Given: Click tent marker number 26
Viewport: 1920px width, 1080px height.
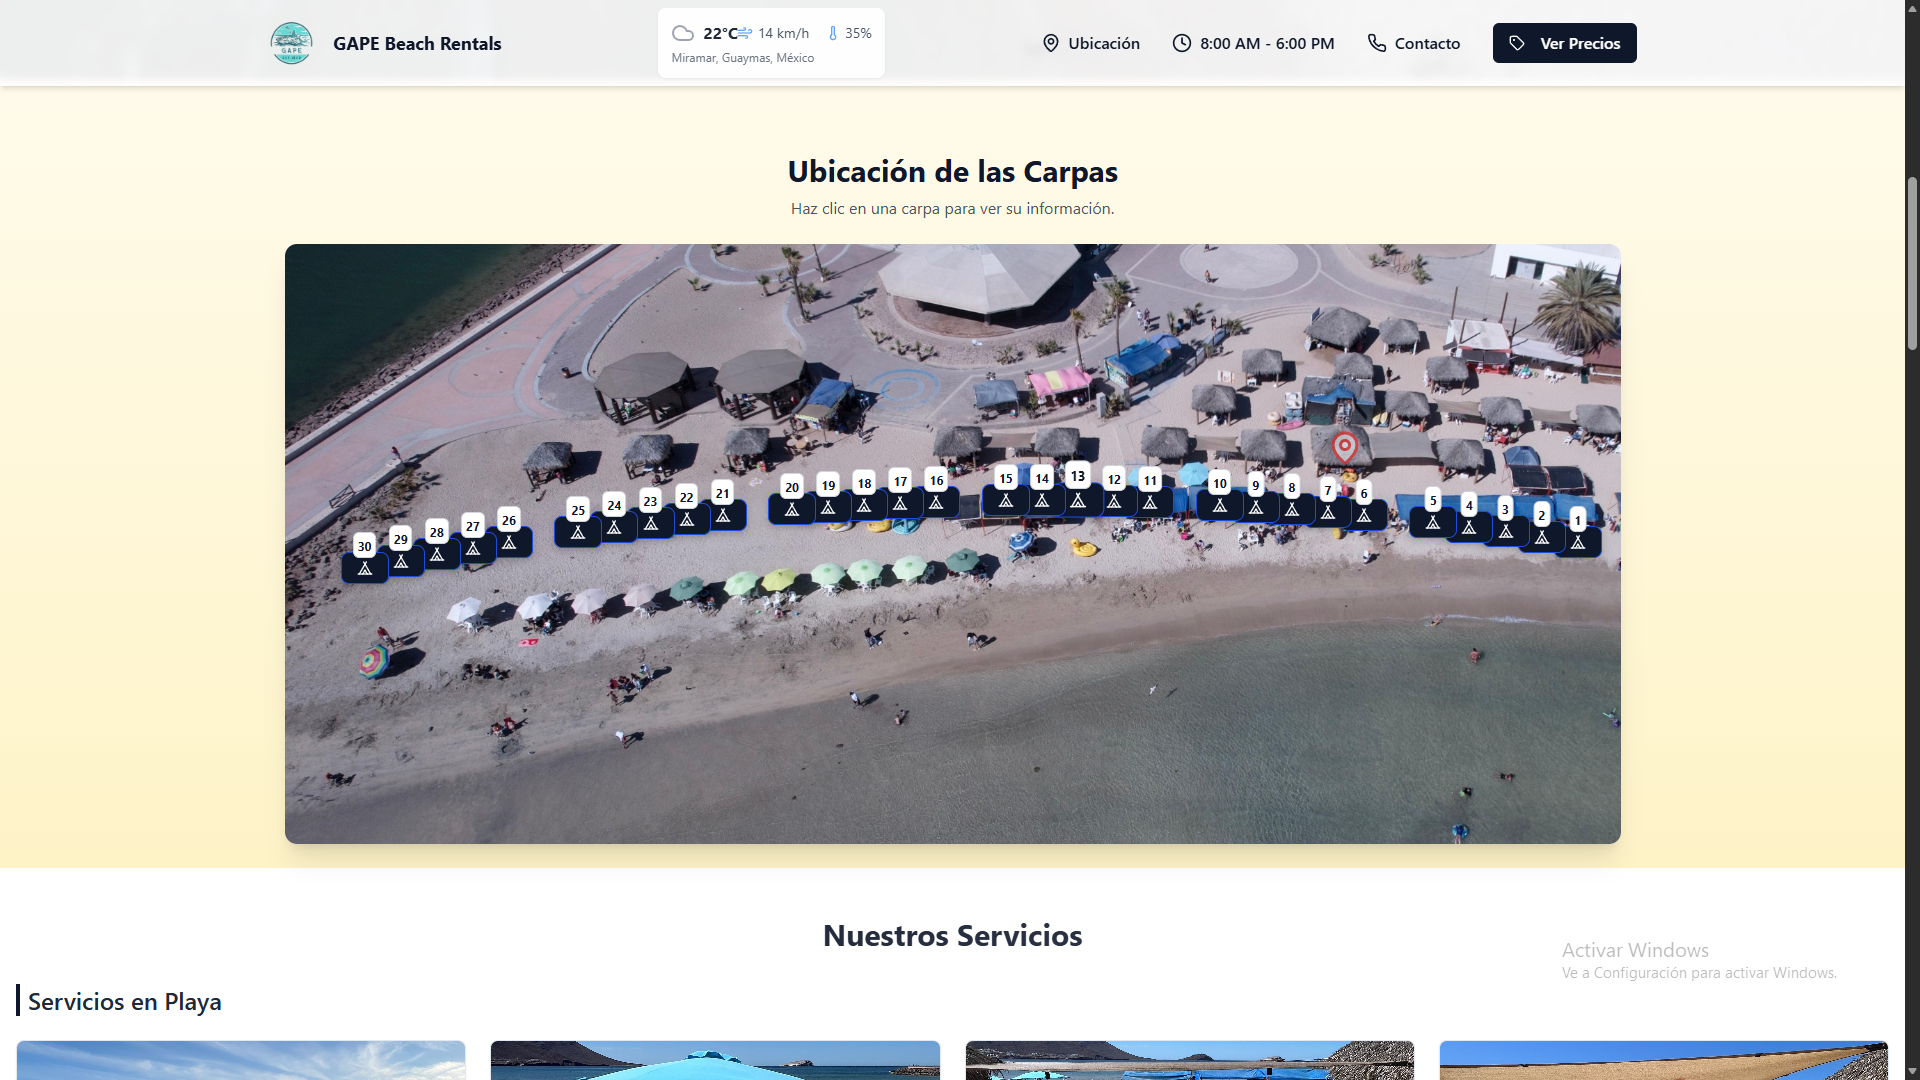Looking at the screenshot, I should 509,541.
